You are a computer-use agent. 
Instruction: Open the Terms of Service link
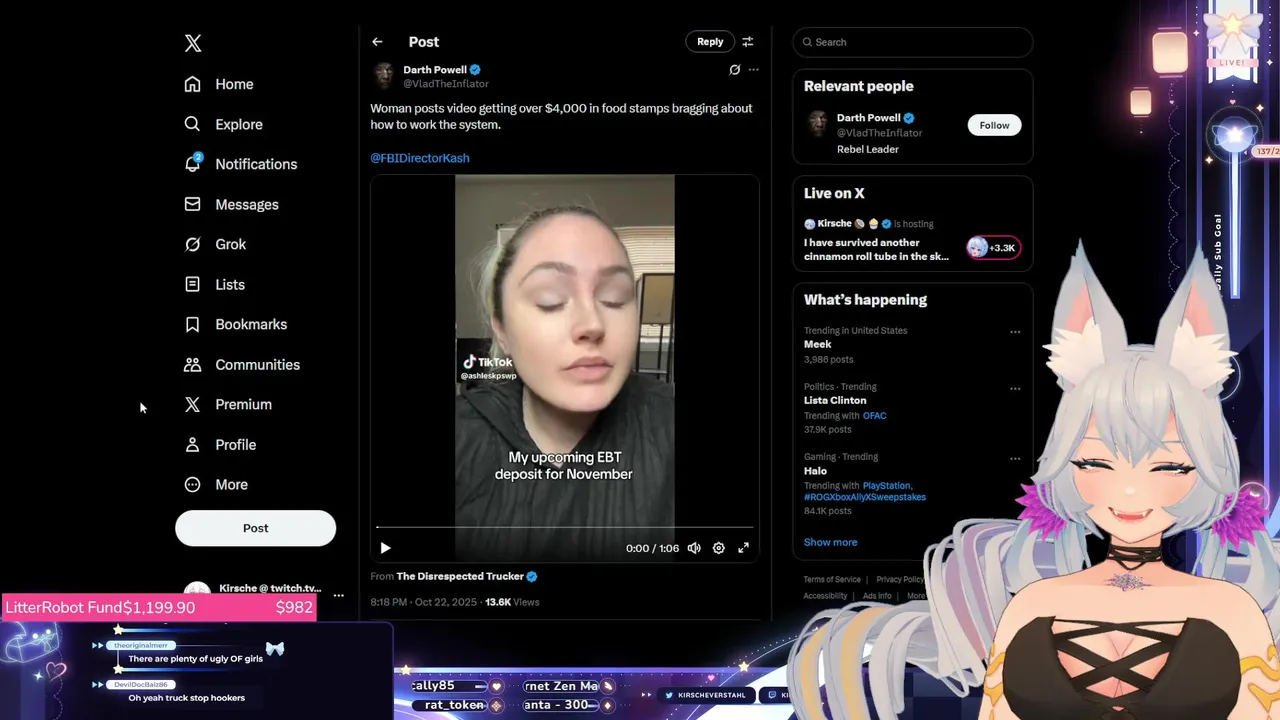(x=832, y=580)
